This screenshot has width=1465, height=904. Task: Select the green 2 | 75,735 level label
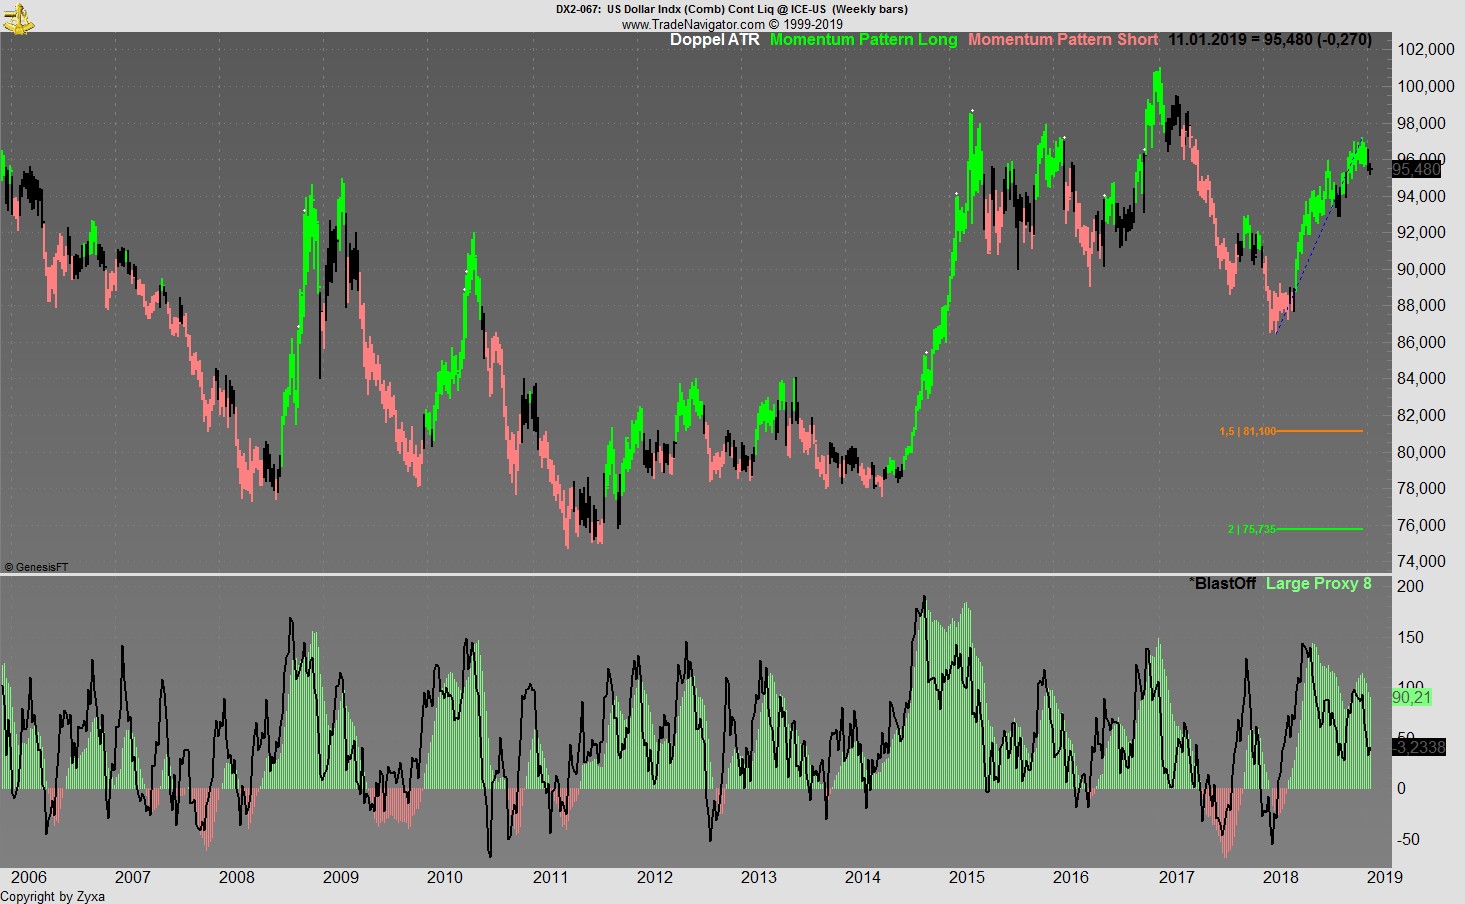(1252, 529)
